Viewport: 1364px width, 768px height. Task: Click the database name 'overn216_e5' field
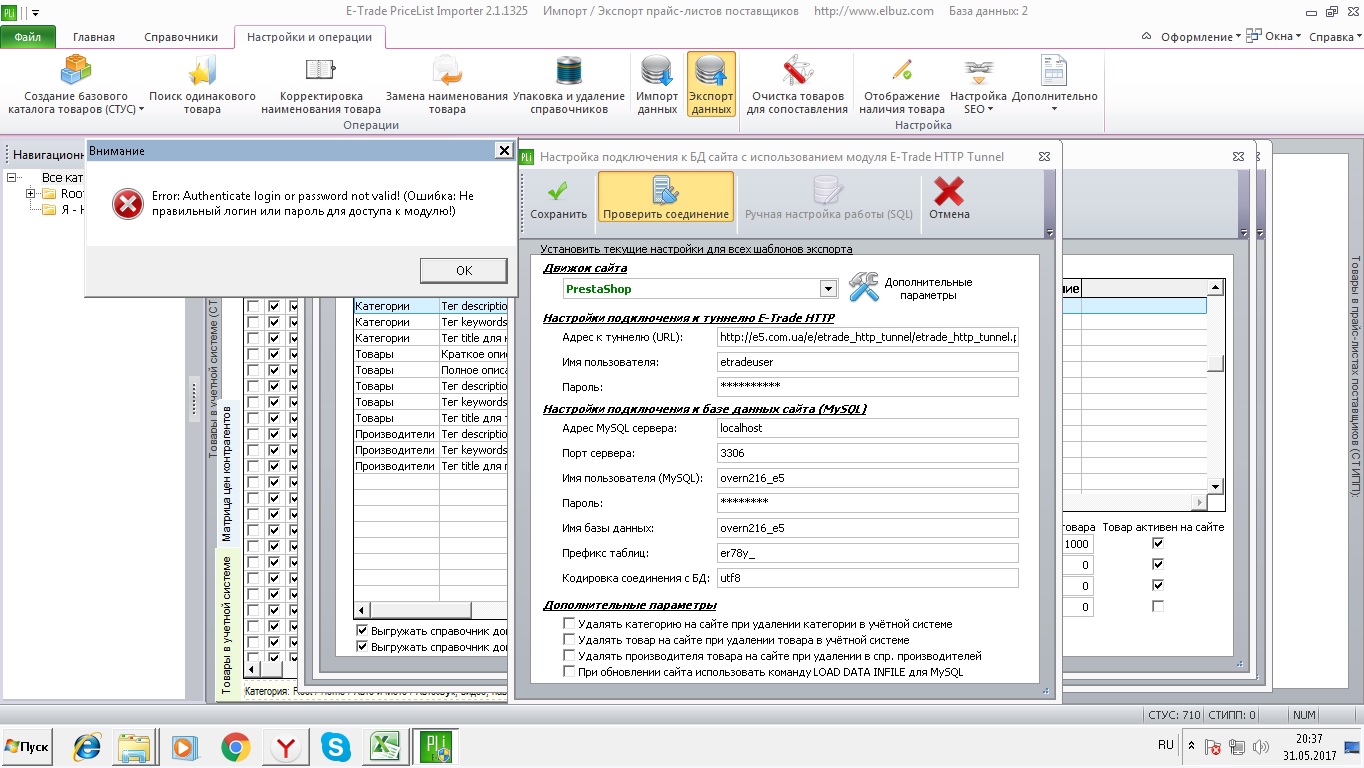(x=868, y=528)
